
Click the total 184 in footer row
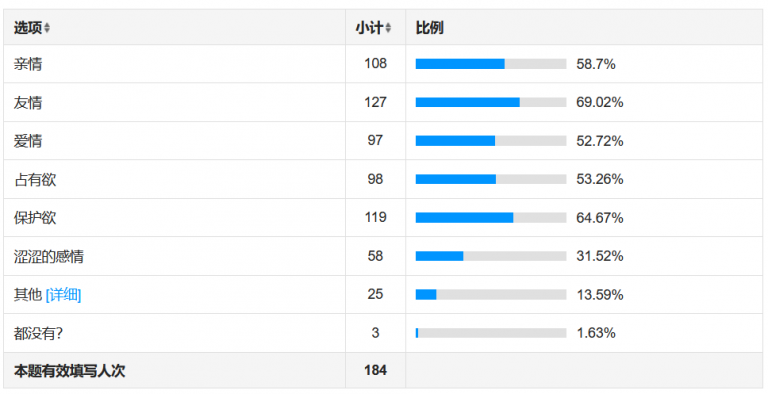pos(375,370)
